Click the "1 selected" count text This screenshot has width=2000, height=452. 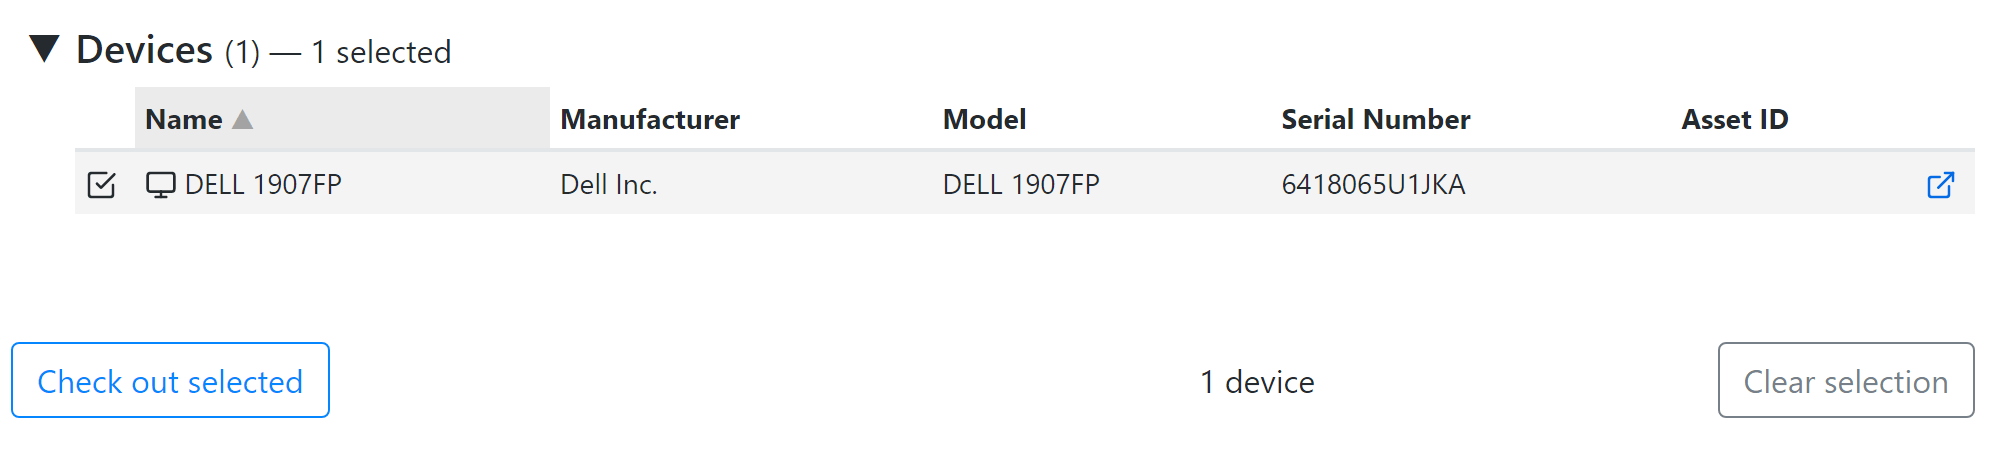point(381,52)
